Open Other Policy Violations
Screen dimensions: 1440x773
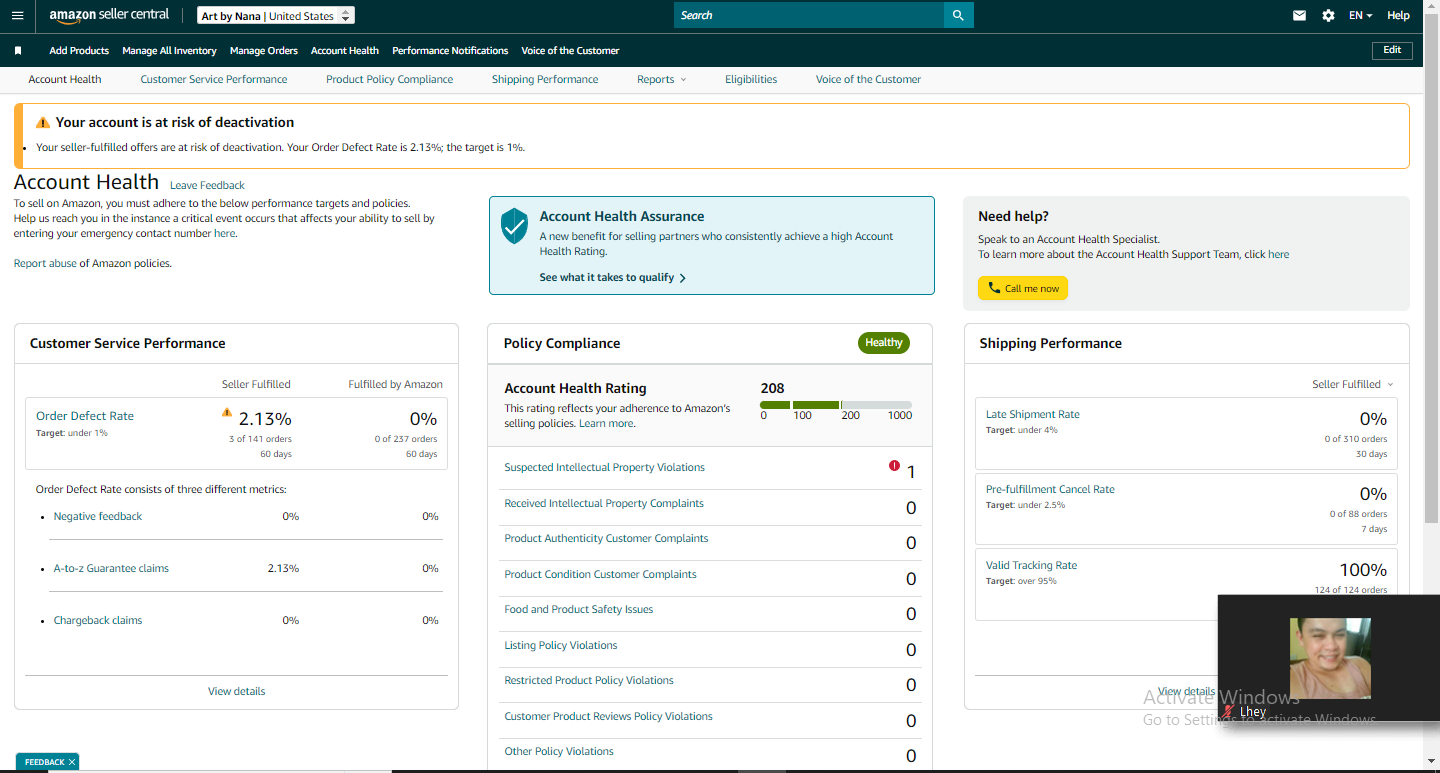pyautogui.click(x=559, y=751)
